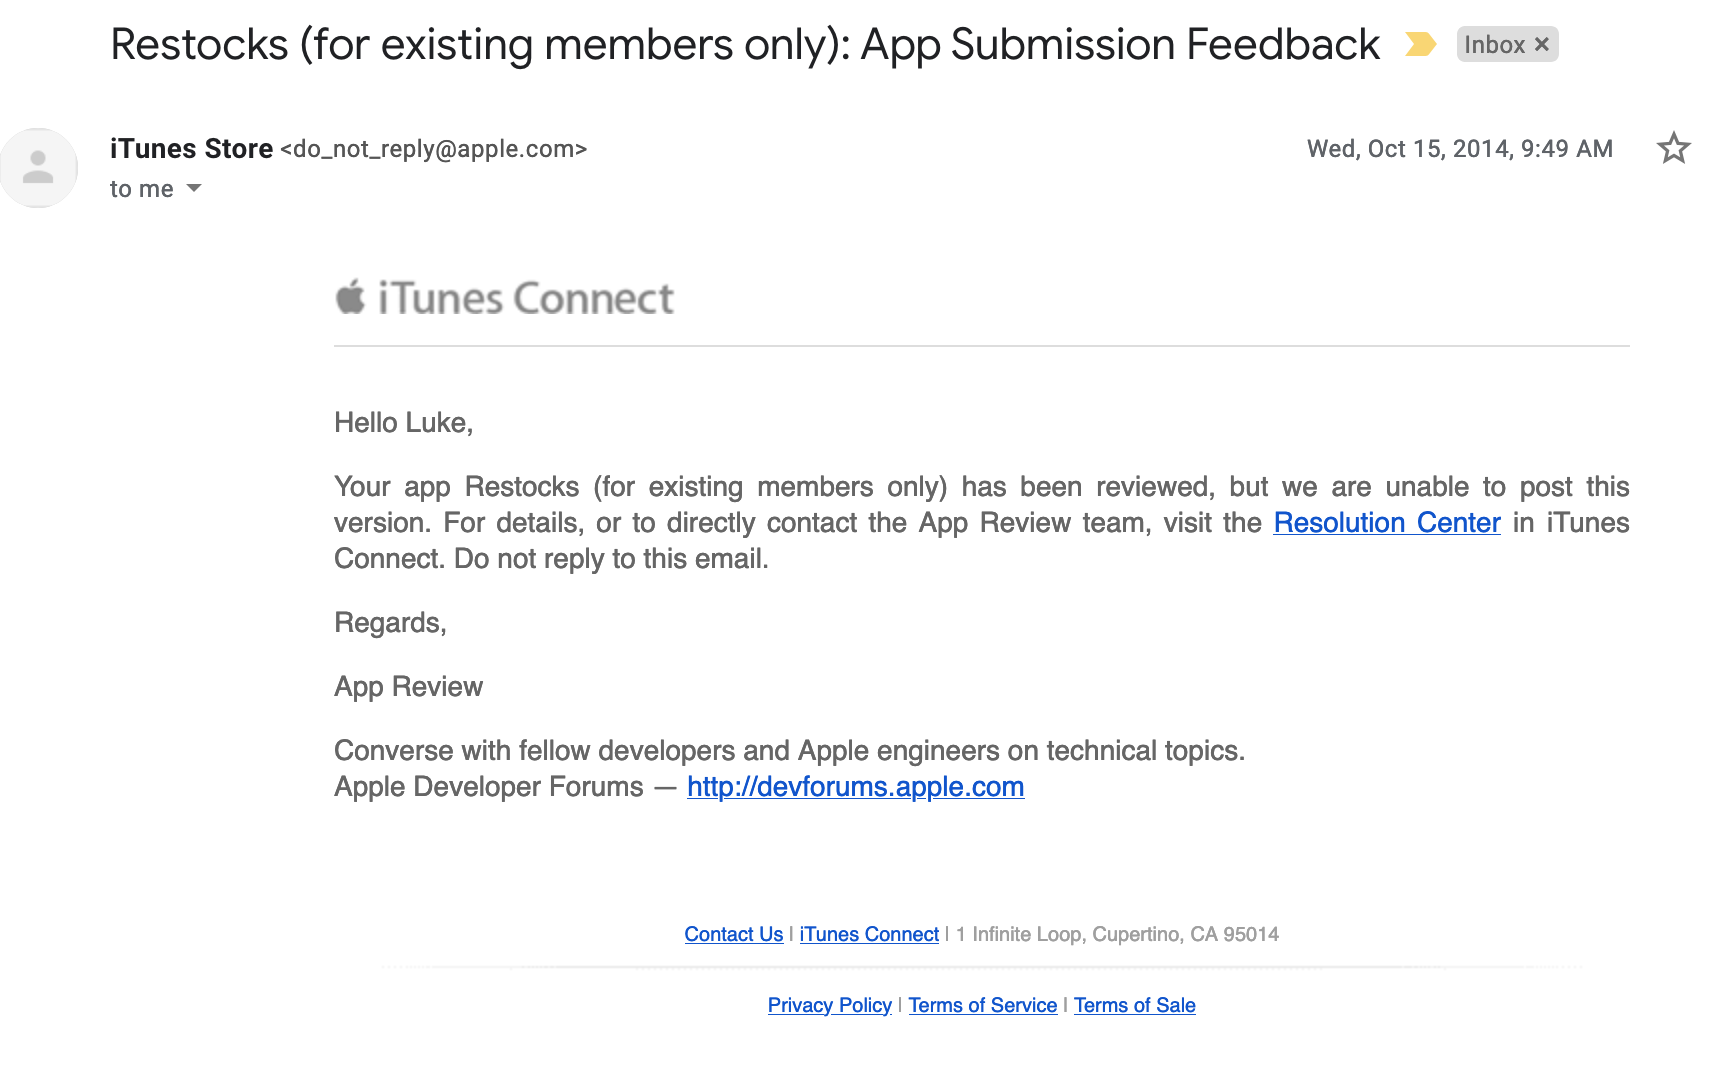The width and height of the screenshot is (1718, 1066).
Task: Click the 'Hello Luke,' greeting text
Action: pos(403,423)
